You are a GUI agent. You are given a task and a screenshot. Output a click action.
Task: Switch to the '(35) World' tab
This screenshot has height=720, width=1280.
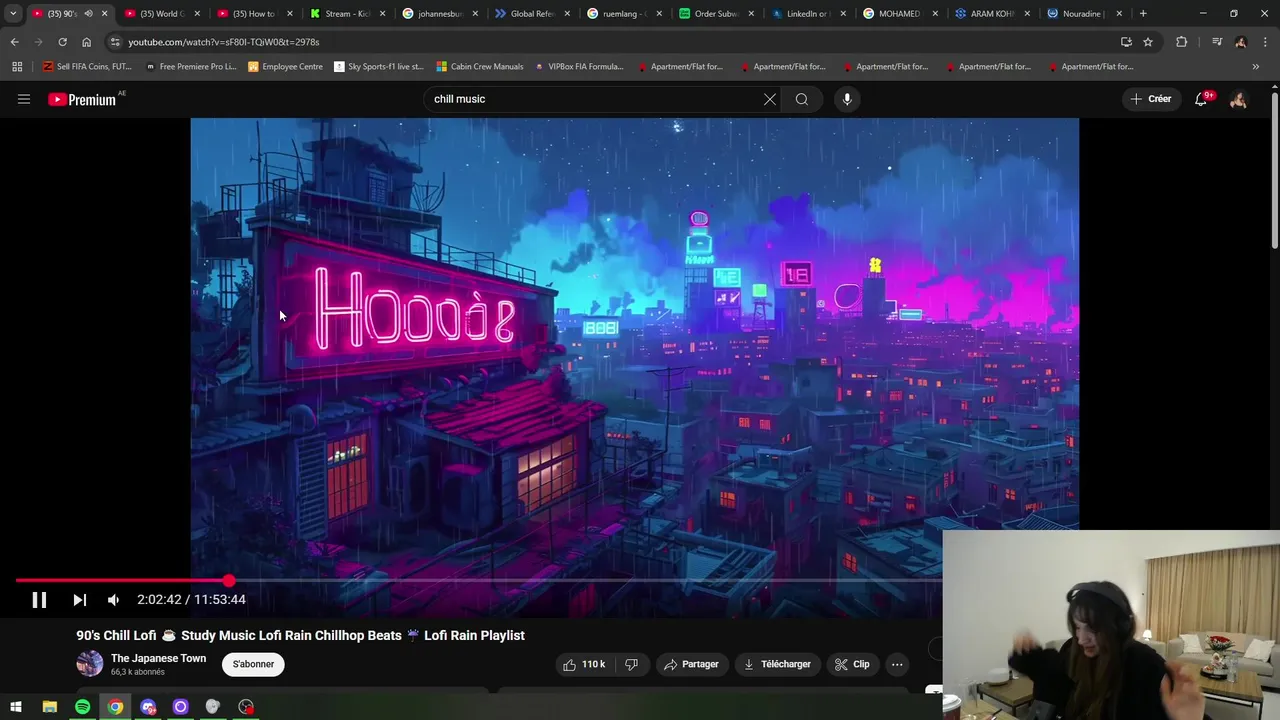tap(162, 13)
